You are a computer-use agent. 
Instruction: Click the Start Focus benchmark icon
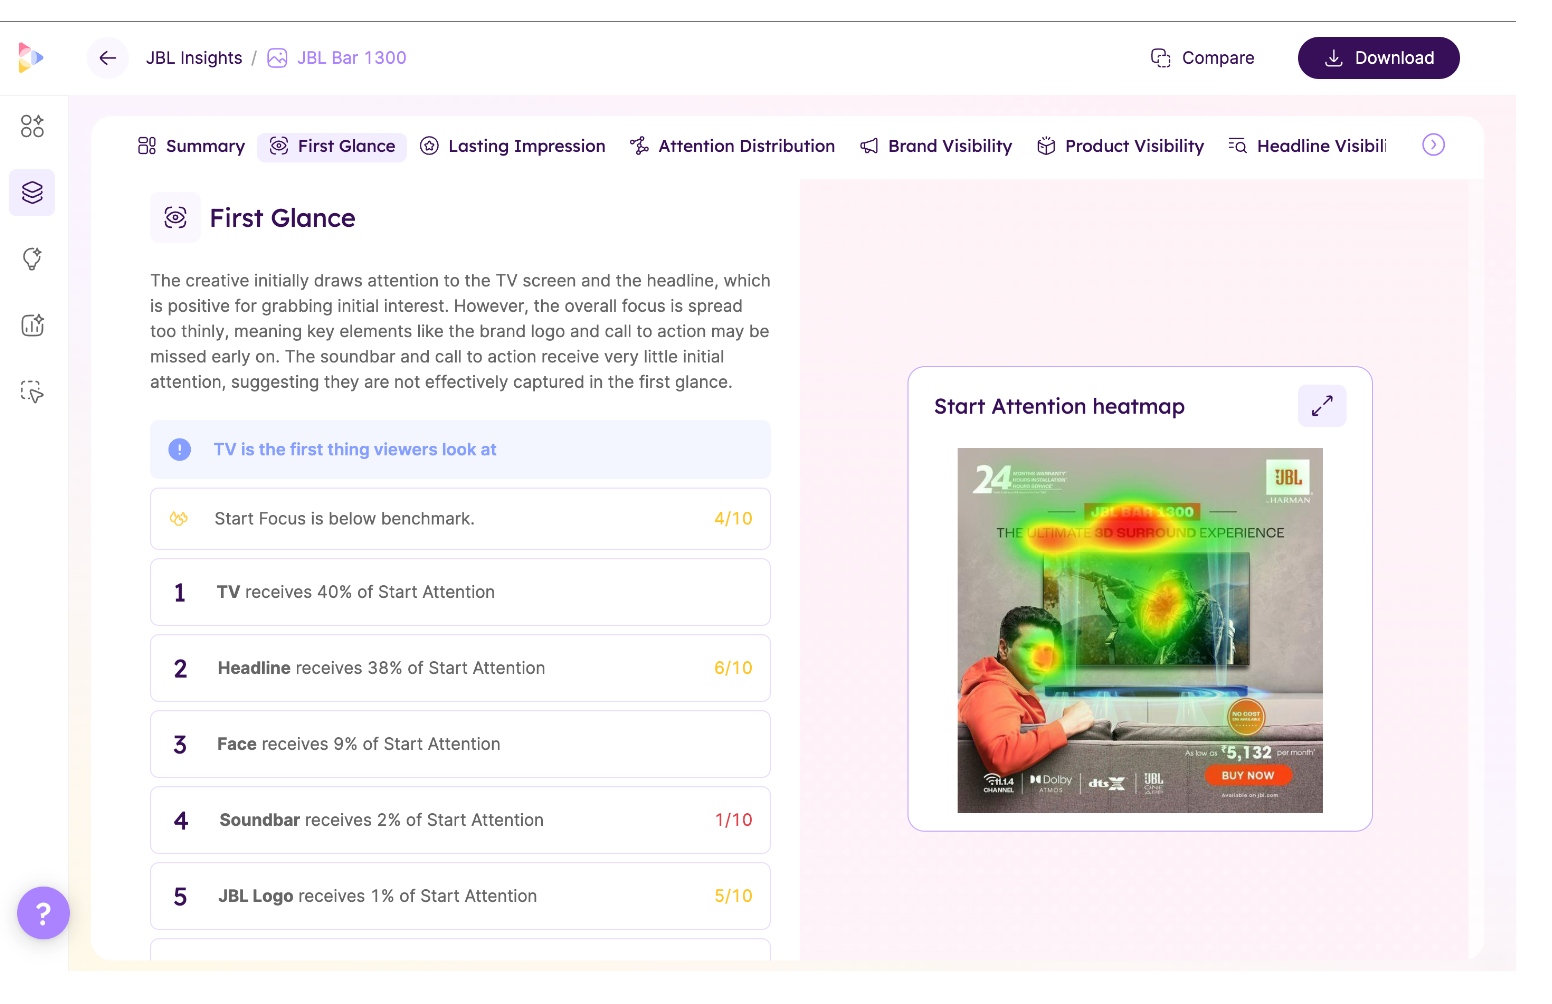pos(179,519)
